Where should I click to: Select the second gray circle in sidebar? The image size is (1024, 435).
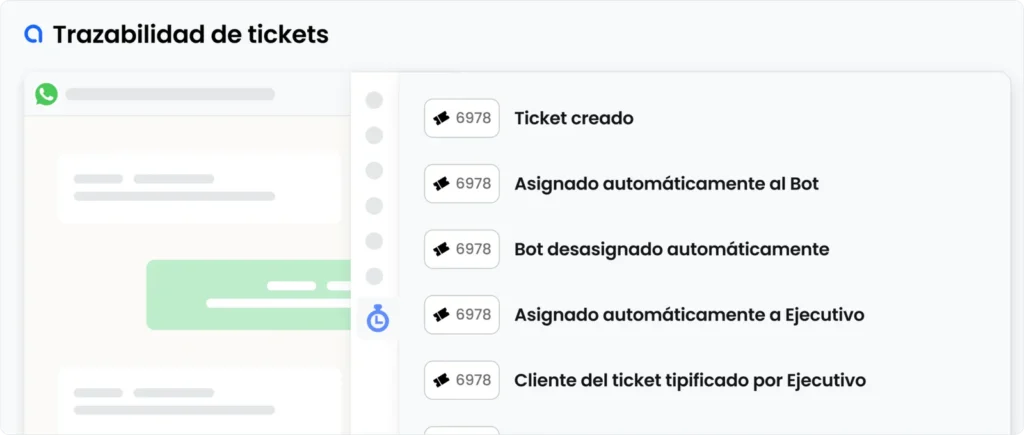[374, 135]
